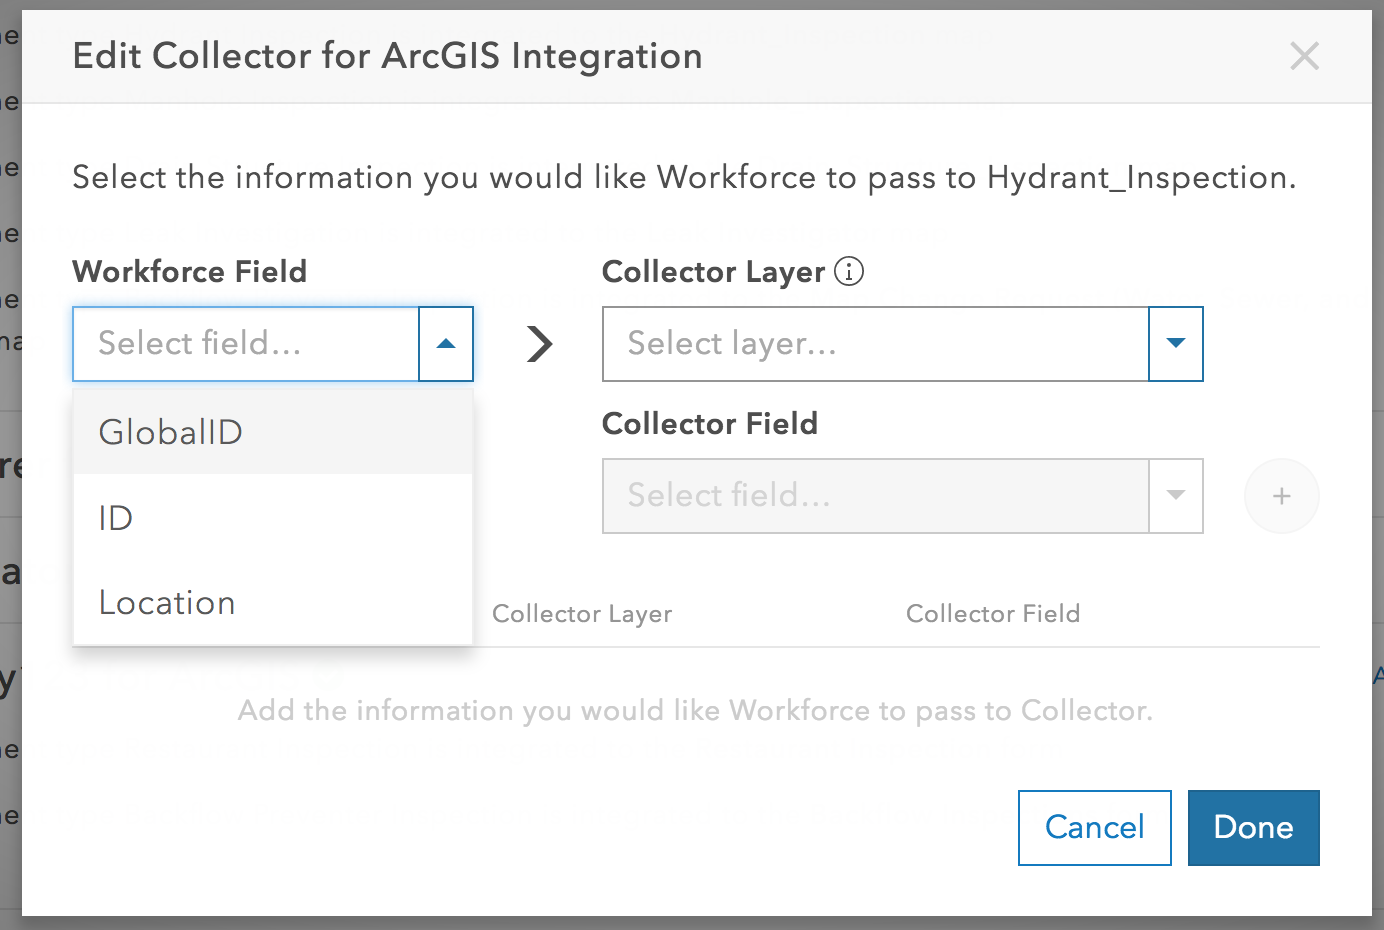Click the 'Select layer...' input box

(x=875, y=344)
